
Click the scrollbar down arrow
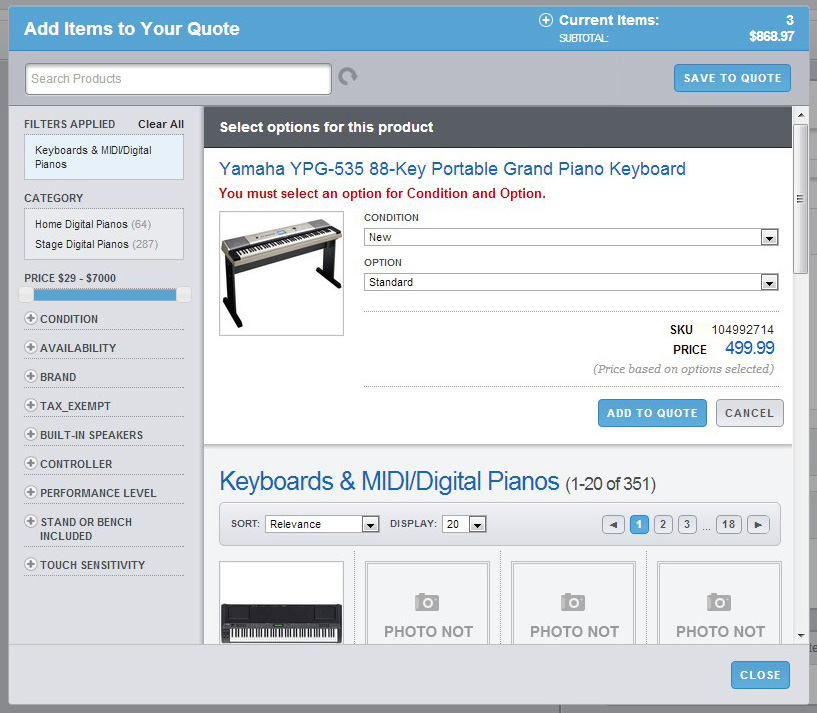(801, 635)
